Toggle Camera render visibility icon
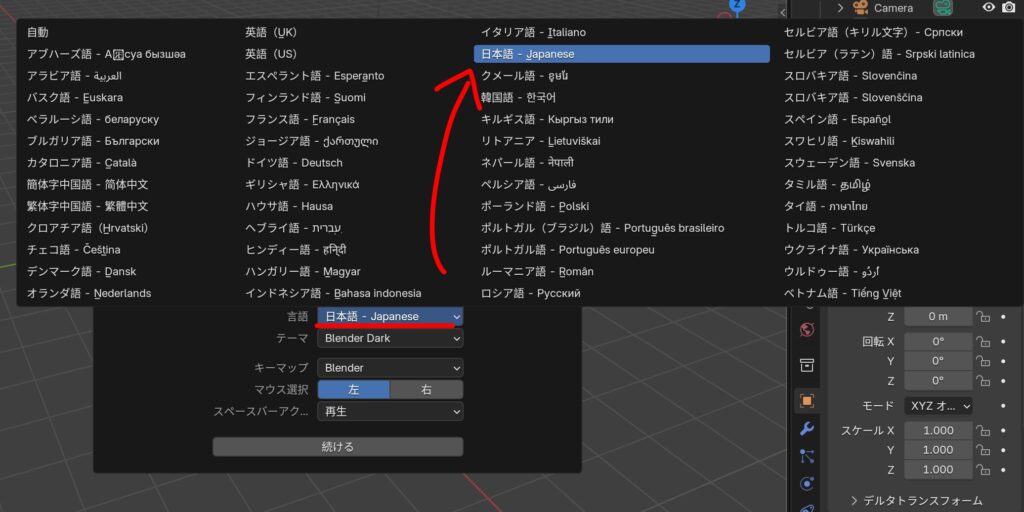Image resolution: width=1024 pixels, height=512 pixels. [1009, 8]
